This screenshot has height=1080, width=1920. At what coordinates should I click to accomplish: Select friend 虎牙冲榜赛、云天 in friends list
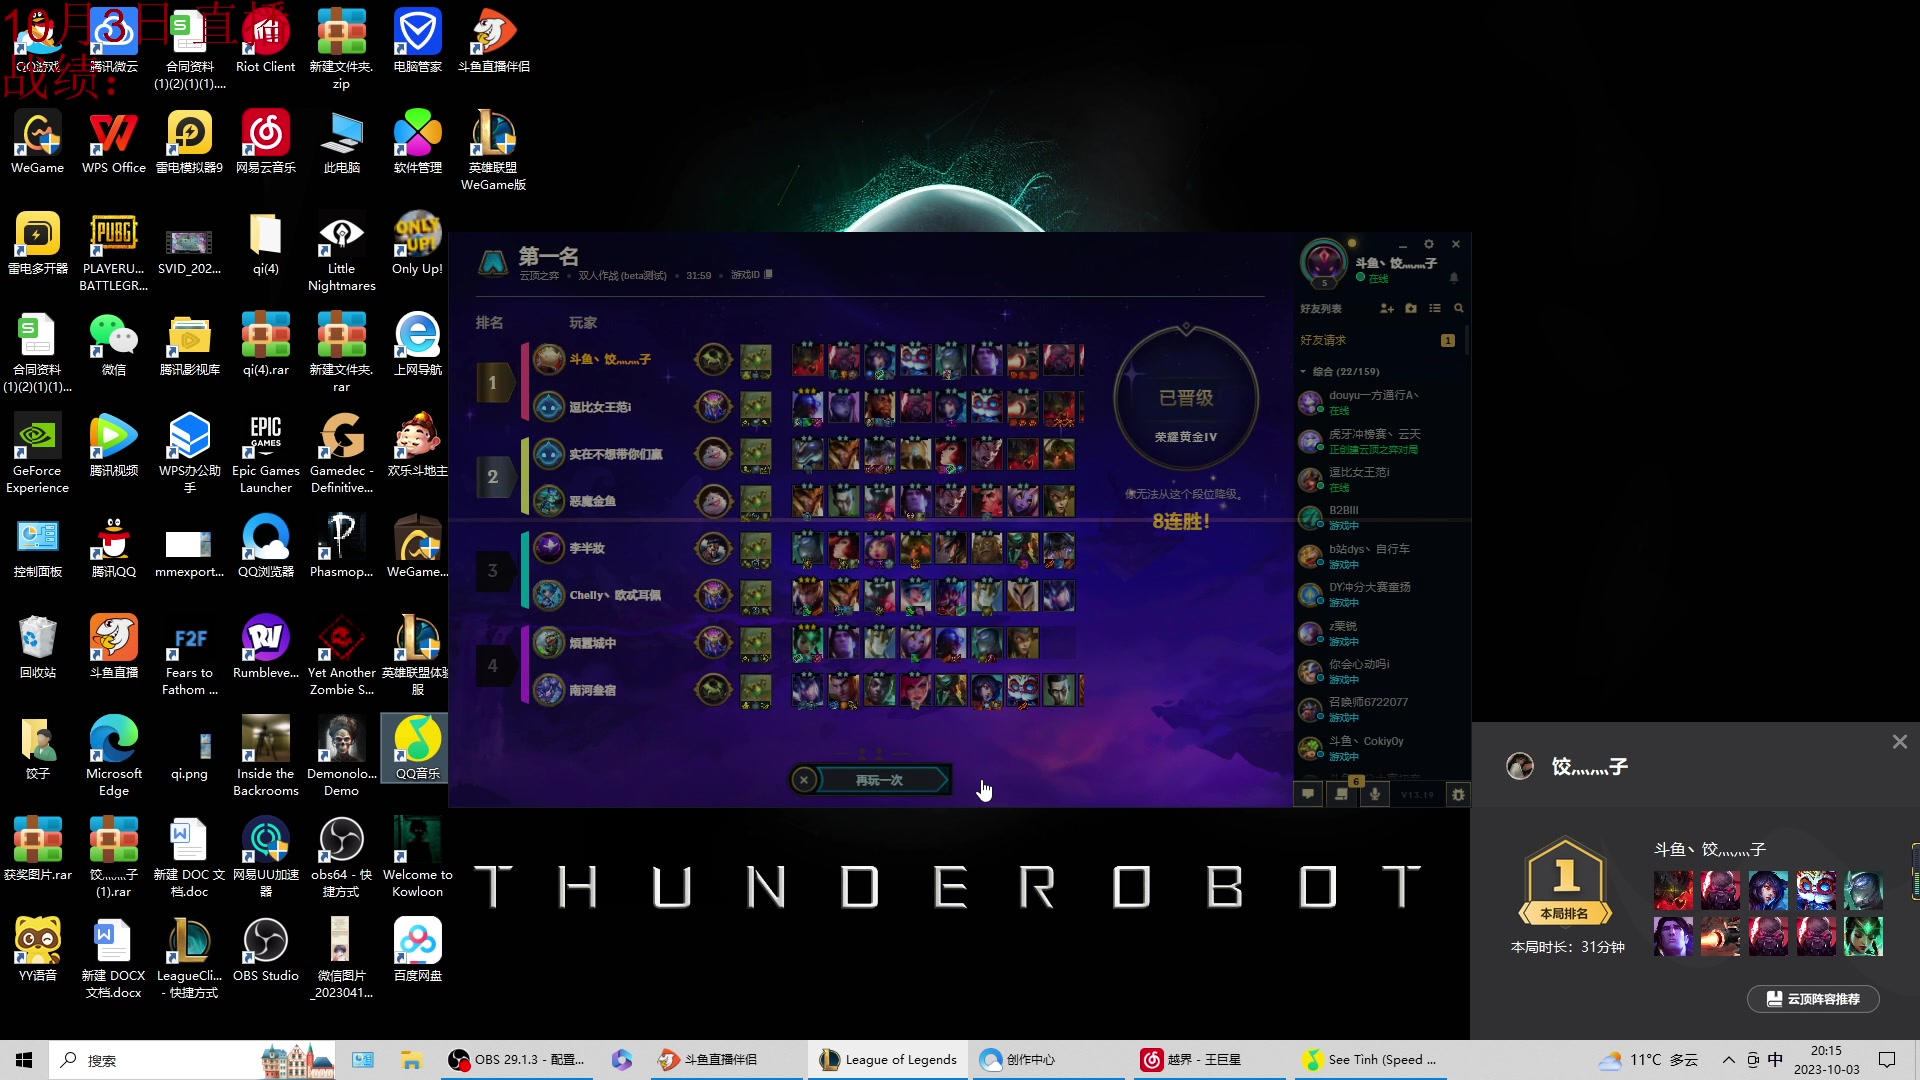(x=1379, y=441)
